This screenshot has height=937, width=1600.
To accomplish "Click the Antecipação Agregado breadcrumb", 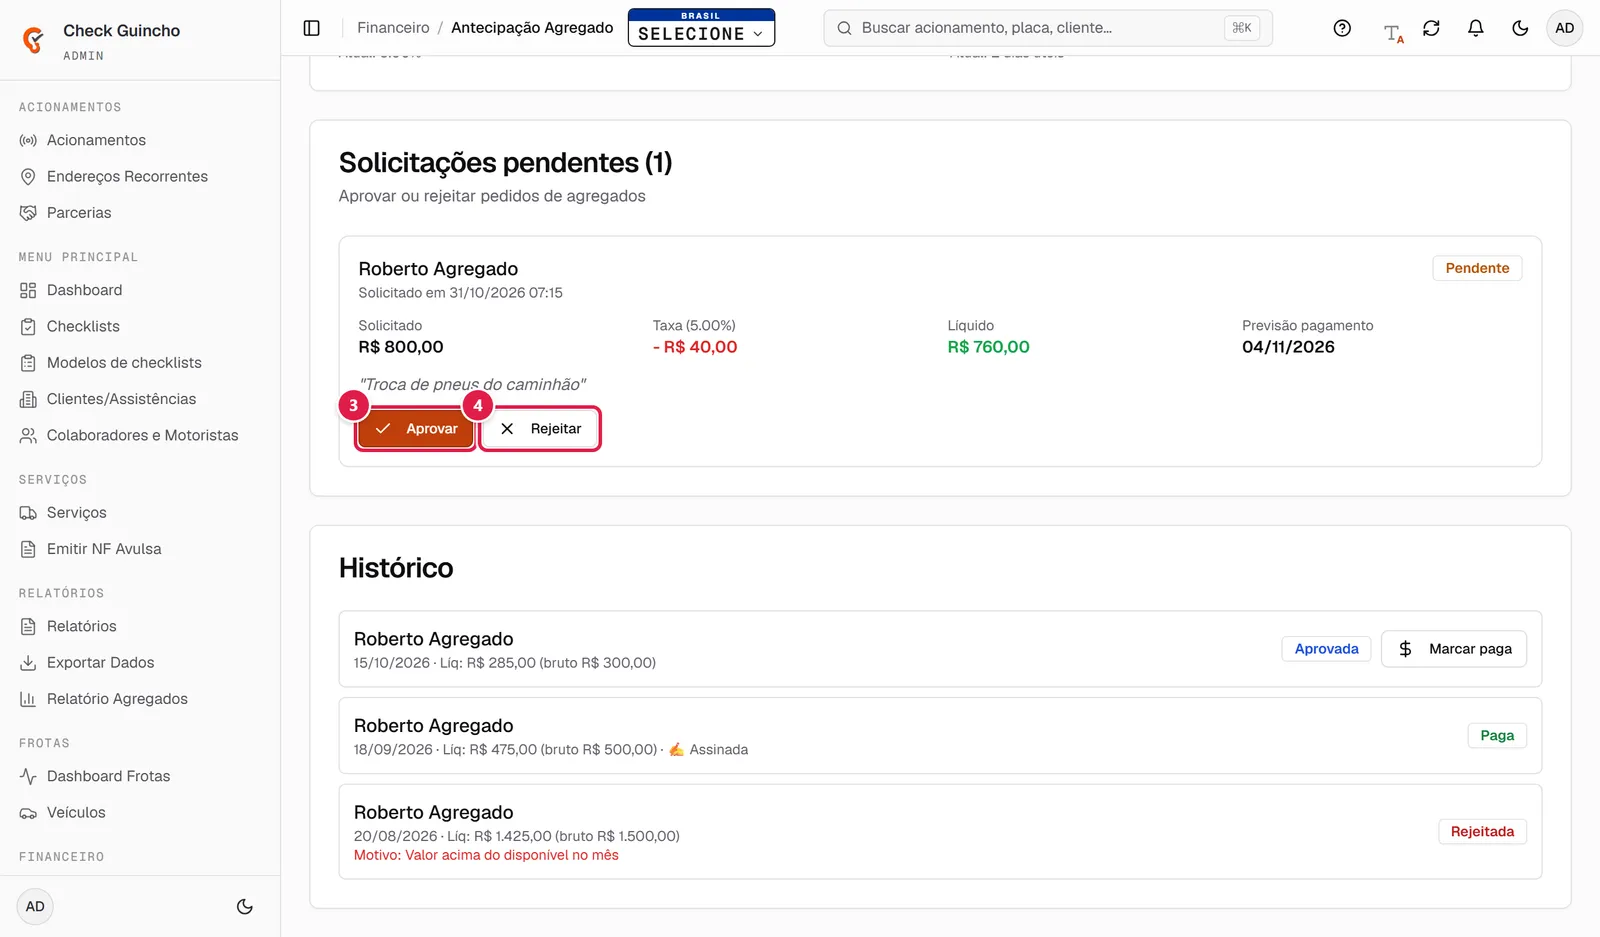I will (532, 28).
